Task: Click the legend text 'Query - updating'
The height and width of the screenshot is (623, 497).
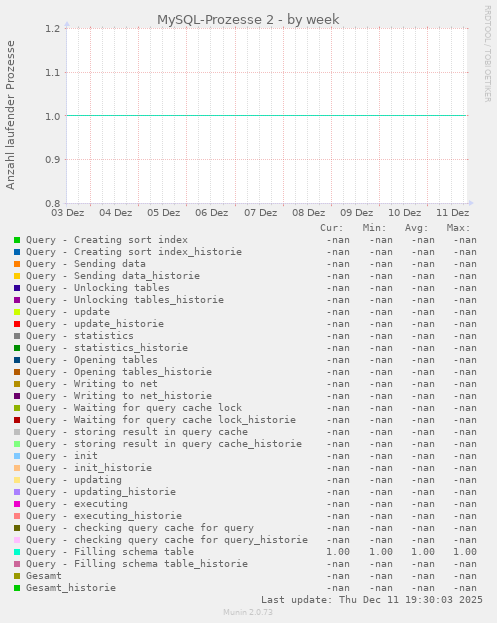Action: pos(74,480)
